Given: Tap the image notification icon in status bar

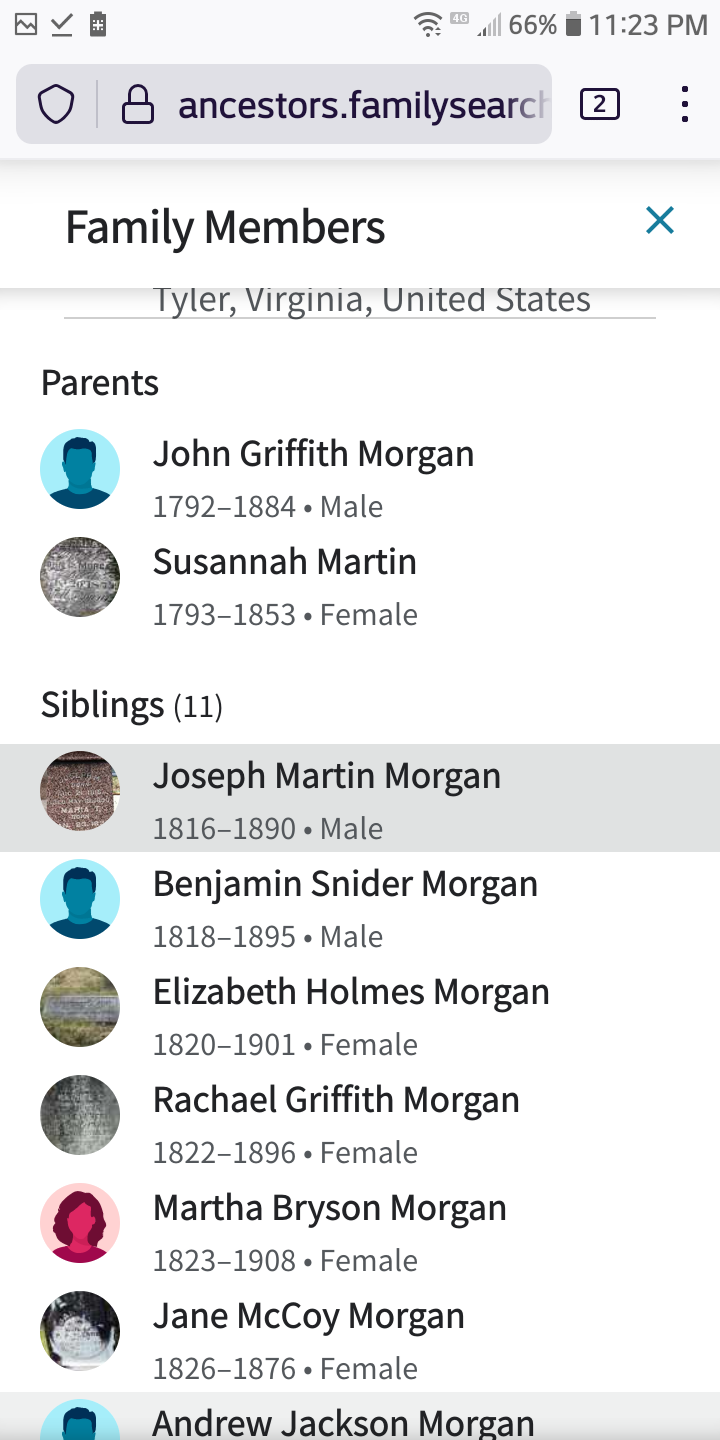Looking at the screenshot, I should pos(26,25).
